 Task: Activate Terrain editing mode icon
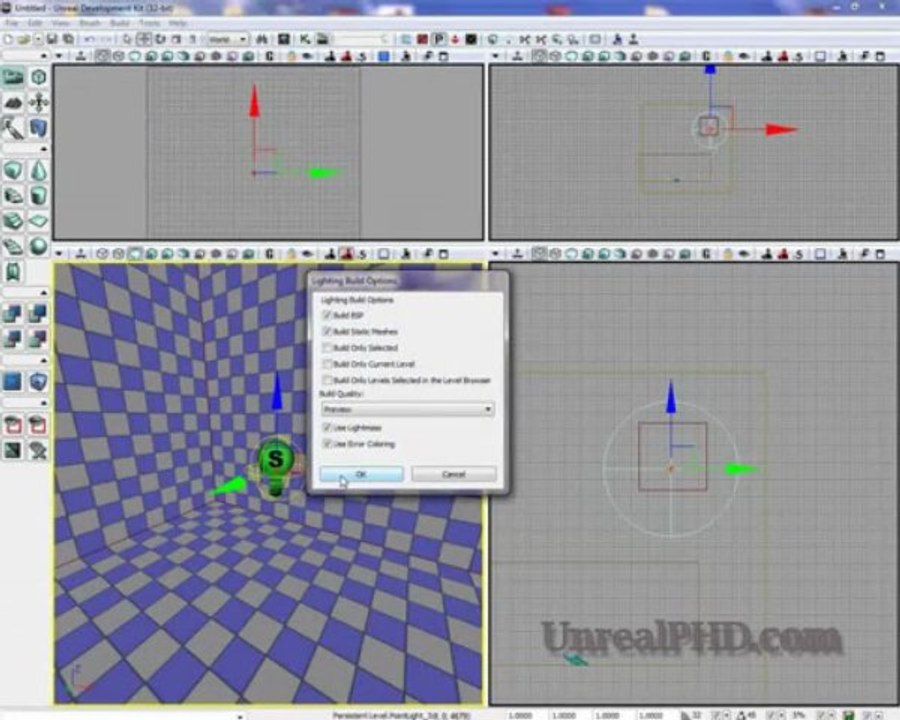click(x=13, y=103)
